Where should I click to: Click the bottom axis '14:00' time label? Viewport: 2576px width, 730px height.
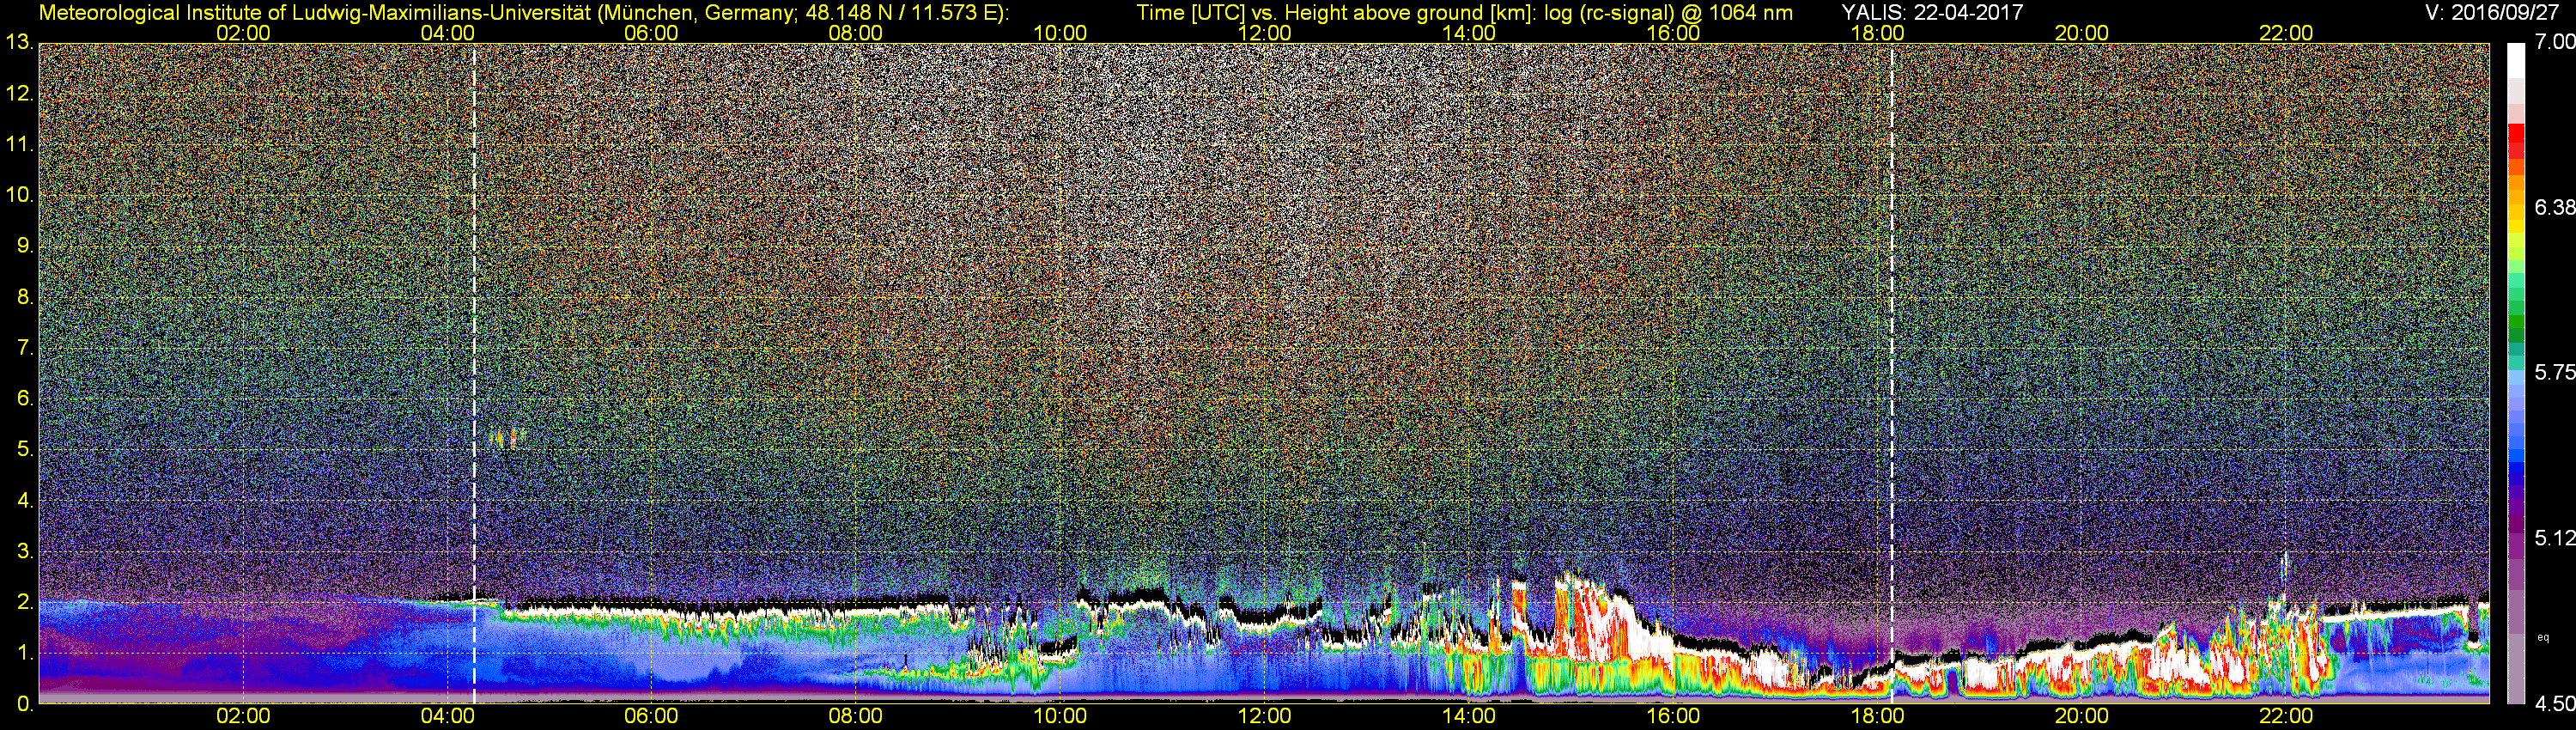pyautogui.click(x=1469, y=717)
